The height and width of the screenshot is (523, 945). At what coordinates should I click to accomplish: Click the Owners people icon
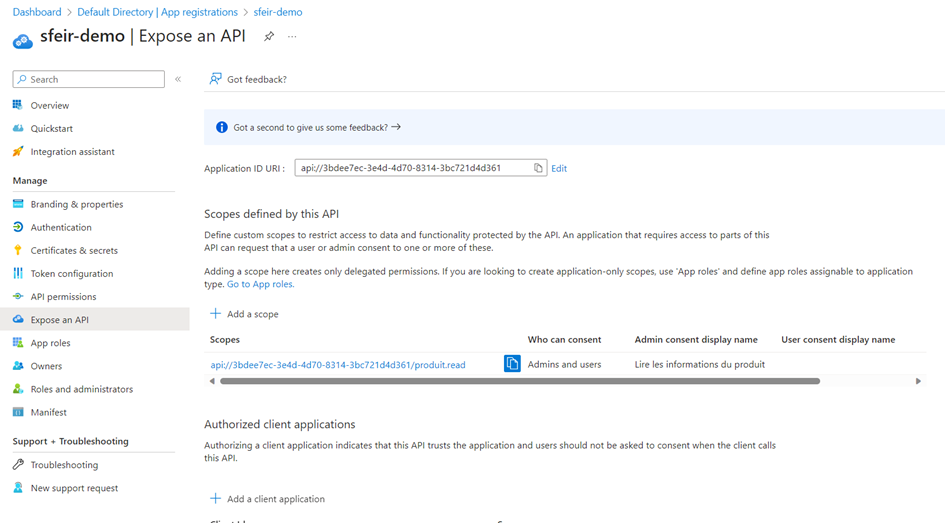click(18, 366)
